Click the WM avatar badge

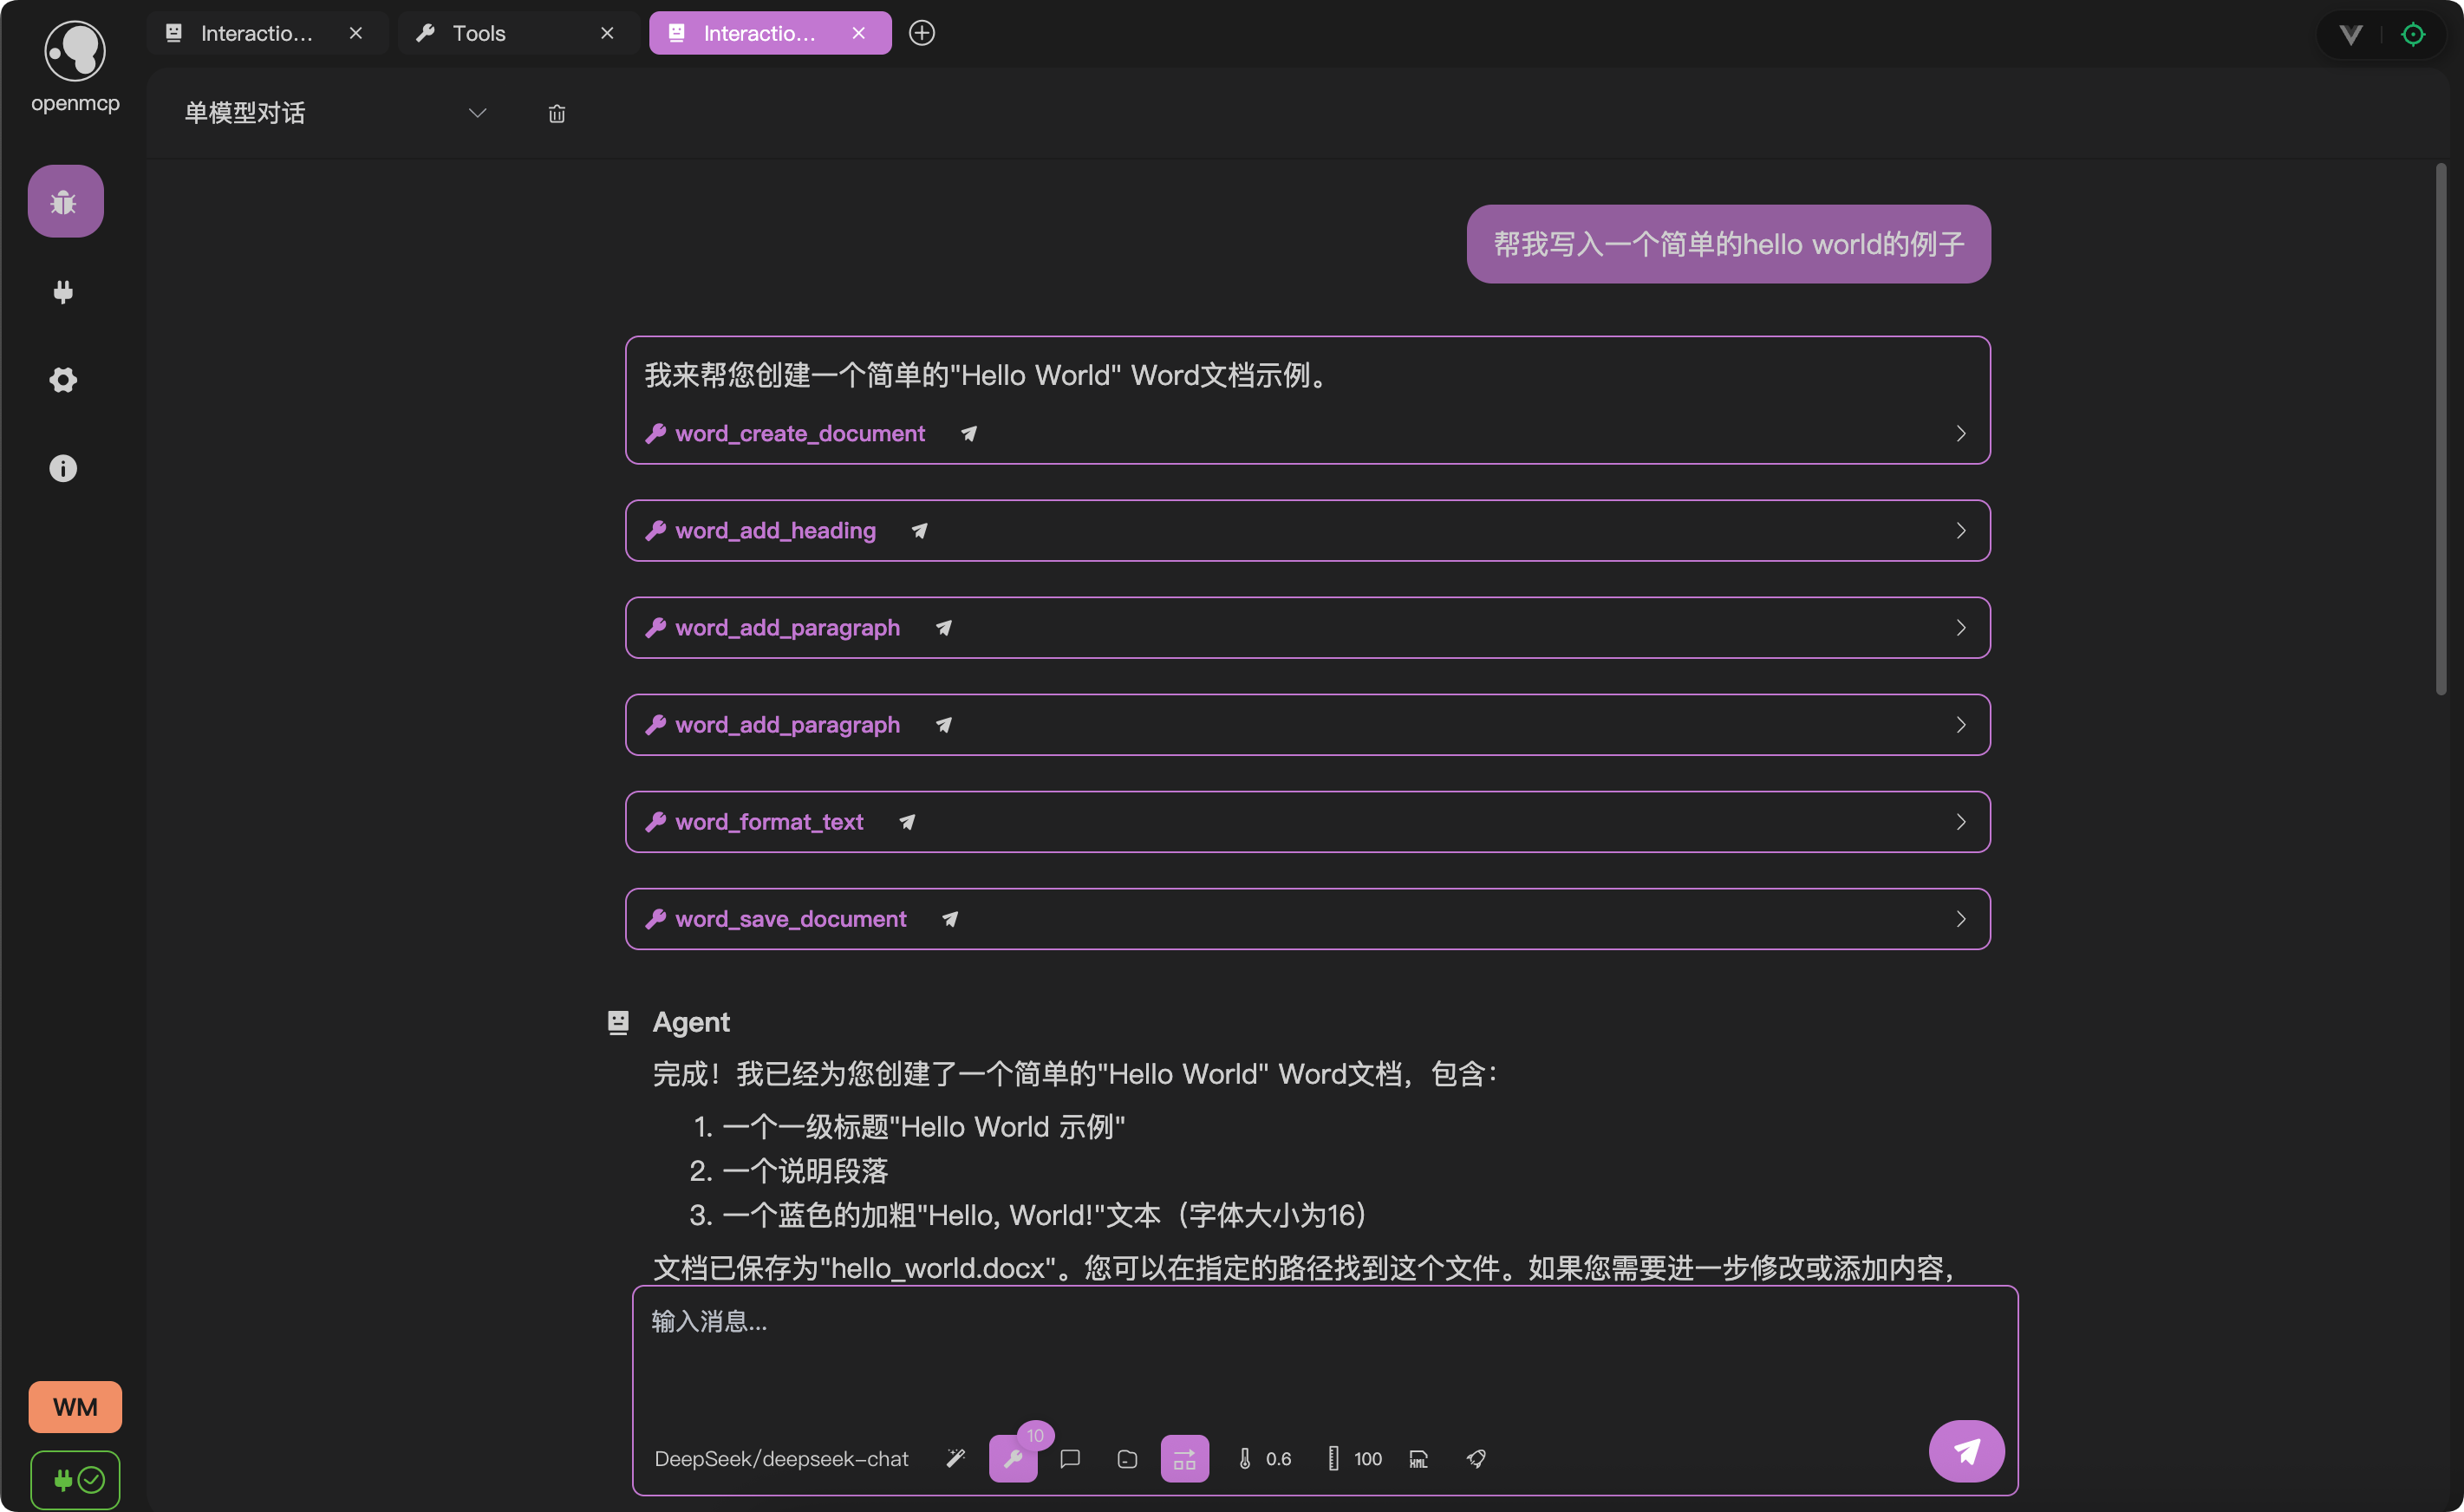point(75,1406)
